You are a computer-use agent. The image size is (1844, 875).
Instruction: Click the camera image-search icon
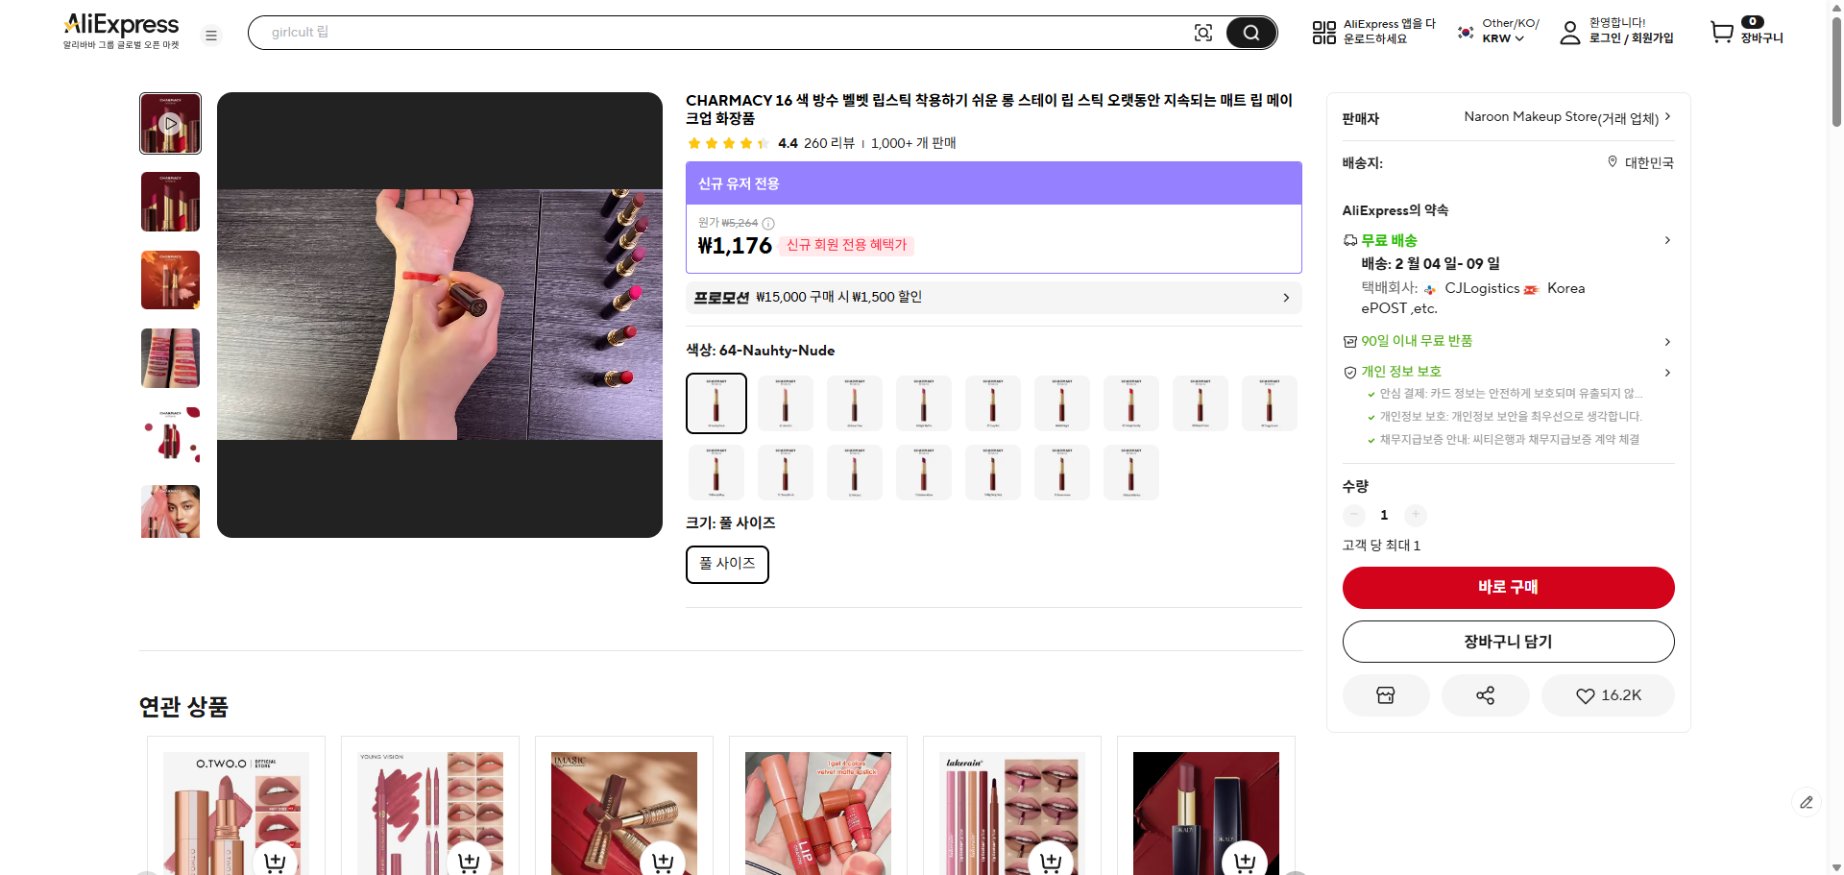point(1204,33)
